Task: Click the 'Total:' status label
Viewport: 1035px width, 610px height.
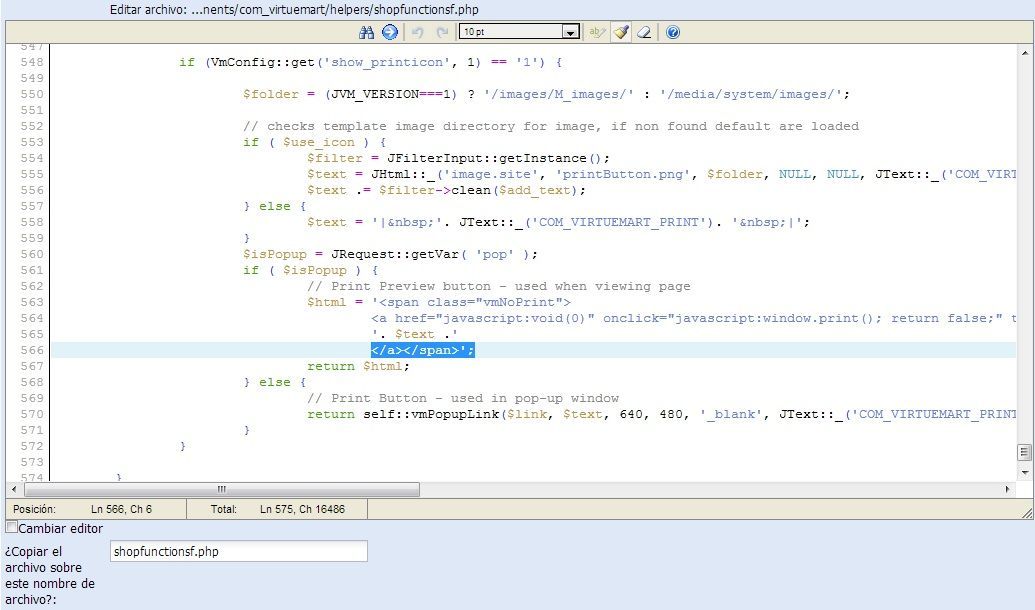Action: pyautogui.click(x=224, y=509)
